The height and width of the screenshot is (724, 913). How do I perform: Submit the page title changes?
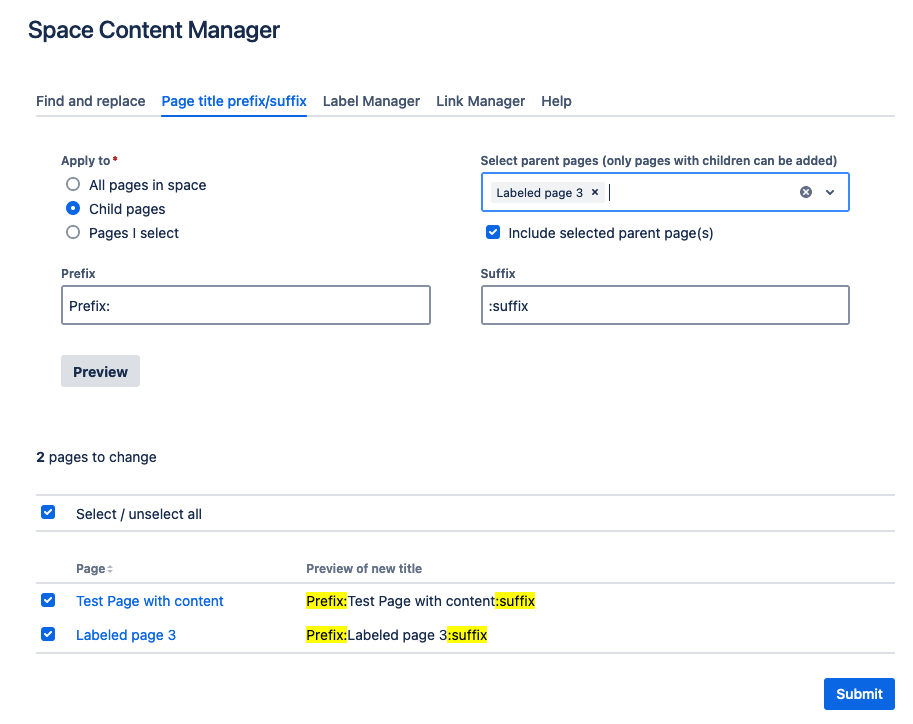point(858,694)
